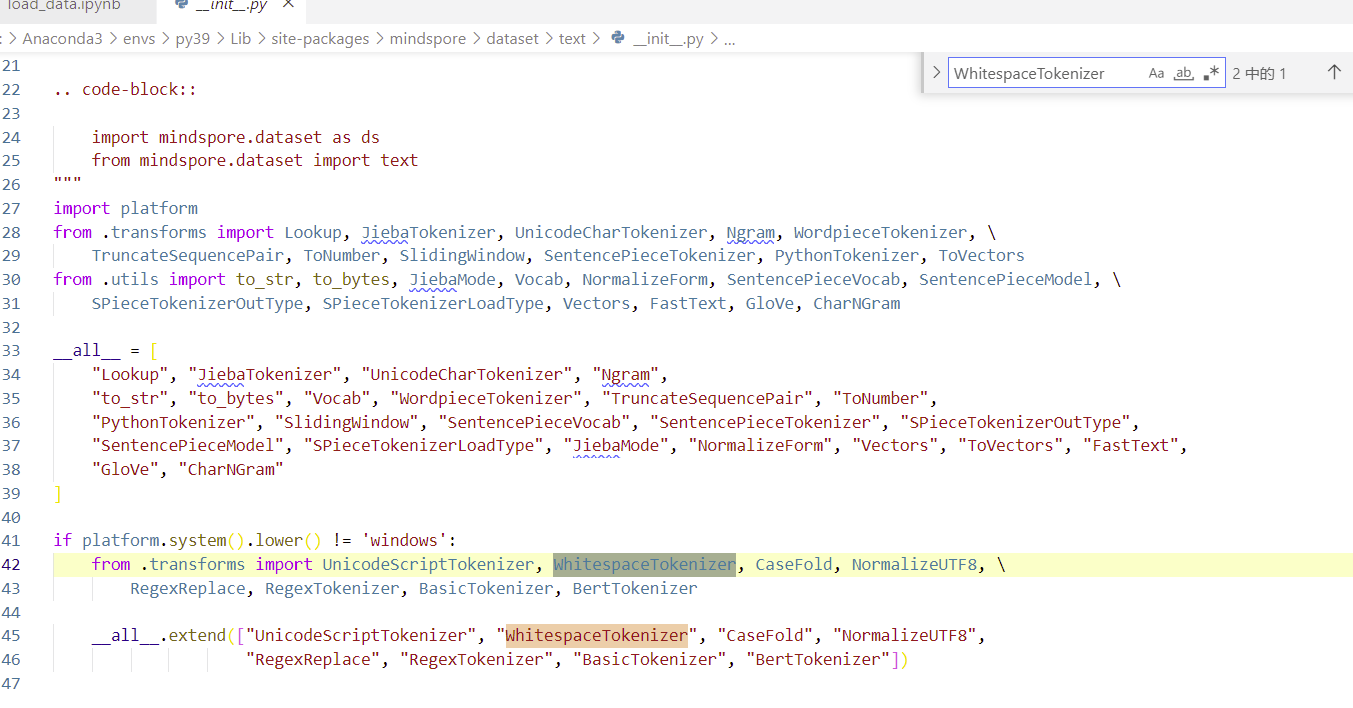1353x708 pixels.
Task: Click "NormalizeForm" string on line 37
Action: coord(761,445)
